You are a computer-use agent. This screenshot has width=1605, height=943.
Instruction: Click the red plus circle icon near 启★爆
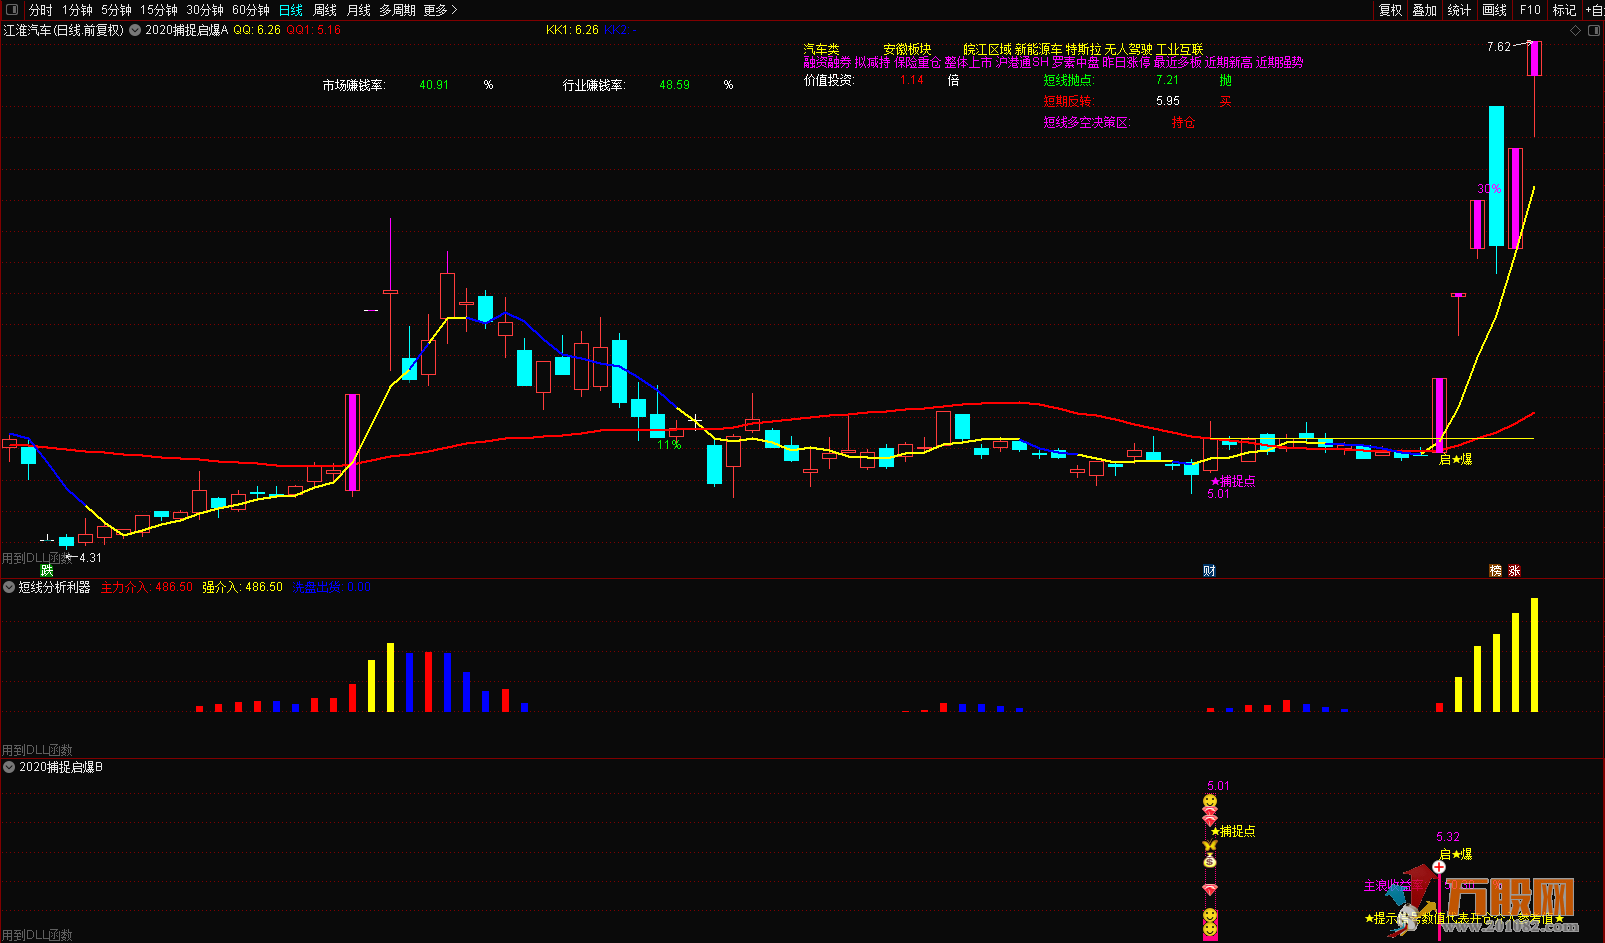[x=1439, y=867]
